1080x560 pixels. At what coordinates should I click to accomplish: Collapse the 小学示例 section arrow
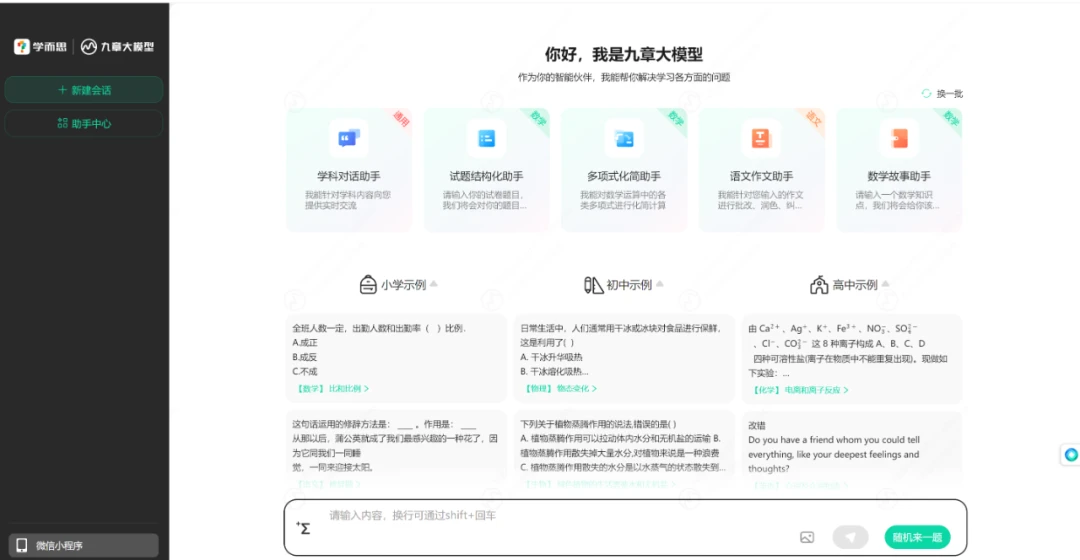click(434, 284)
